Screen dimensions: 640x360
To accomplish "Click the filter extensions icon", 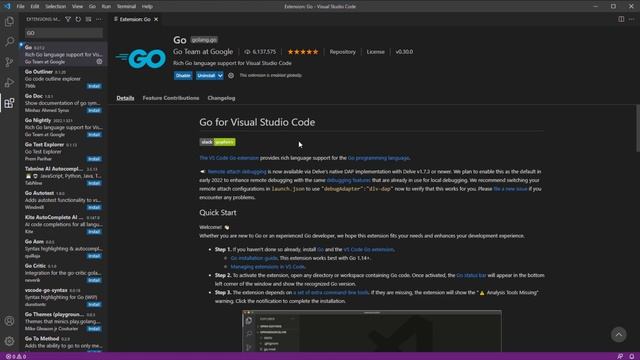I will tap(68, 19).
